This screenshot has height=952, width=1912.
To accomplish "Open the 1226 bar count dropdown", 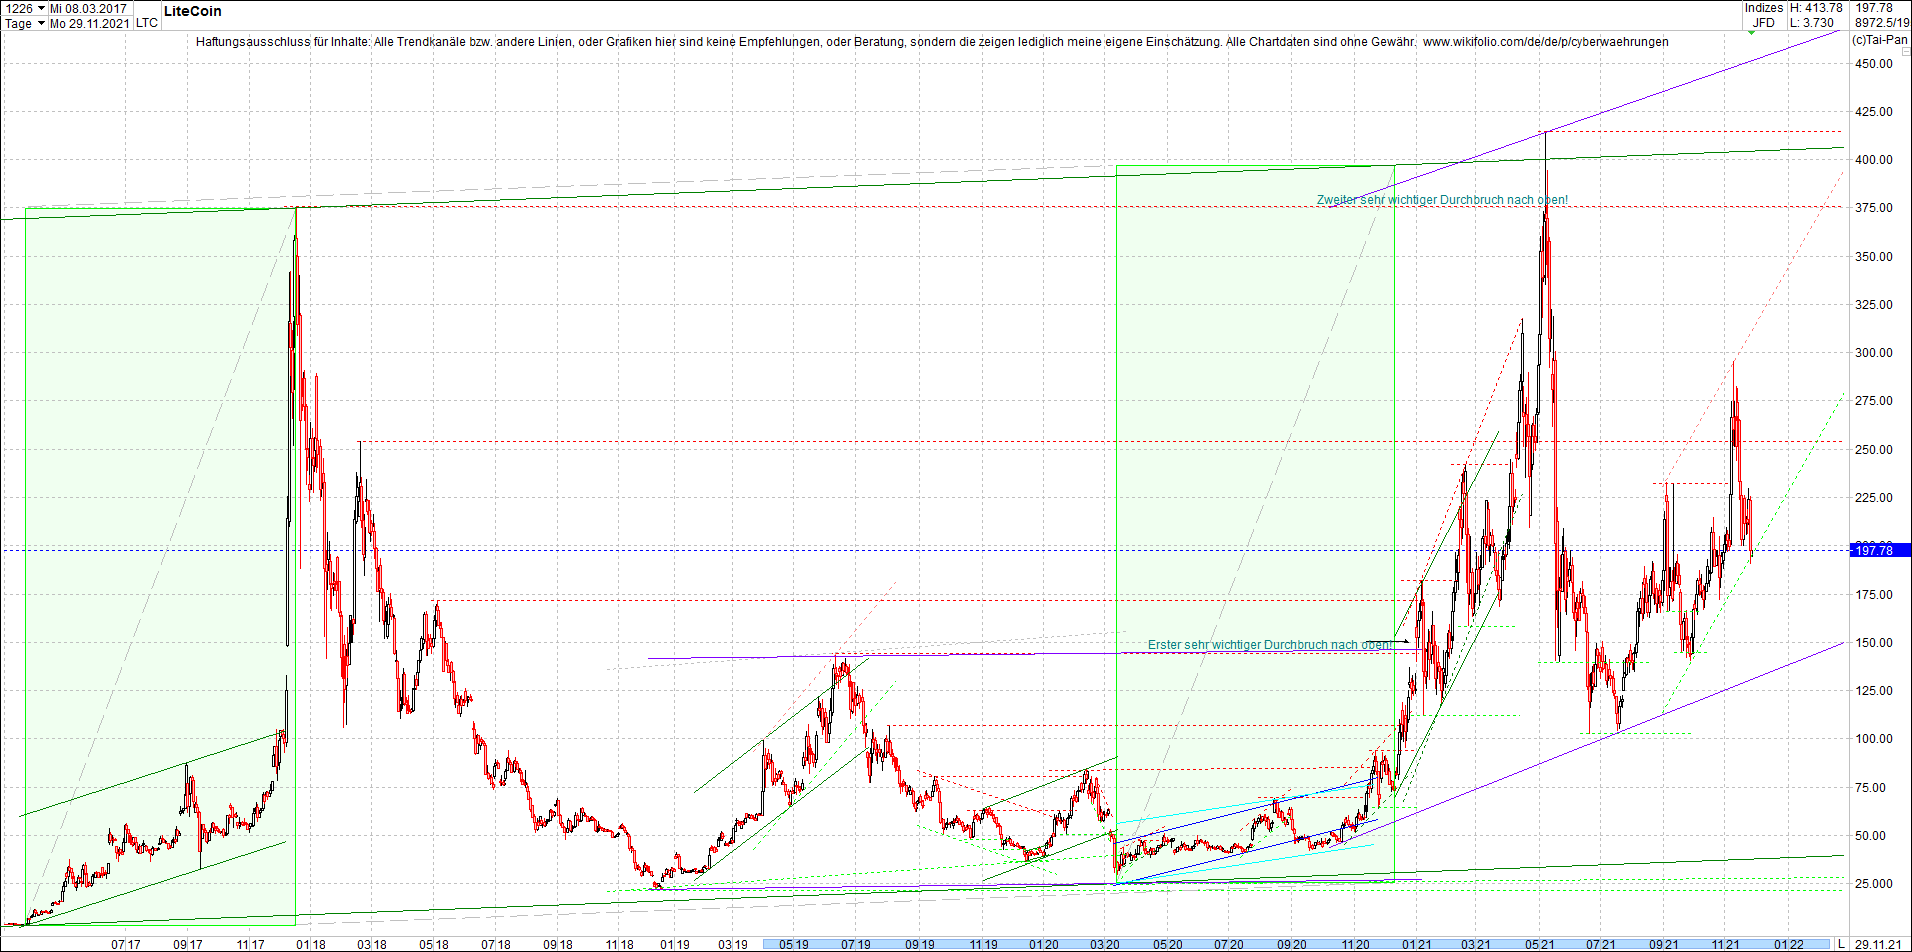I will [24, 8].
